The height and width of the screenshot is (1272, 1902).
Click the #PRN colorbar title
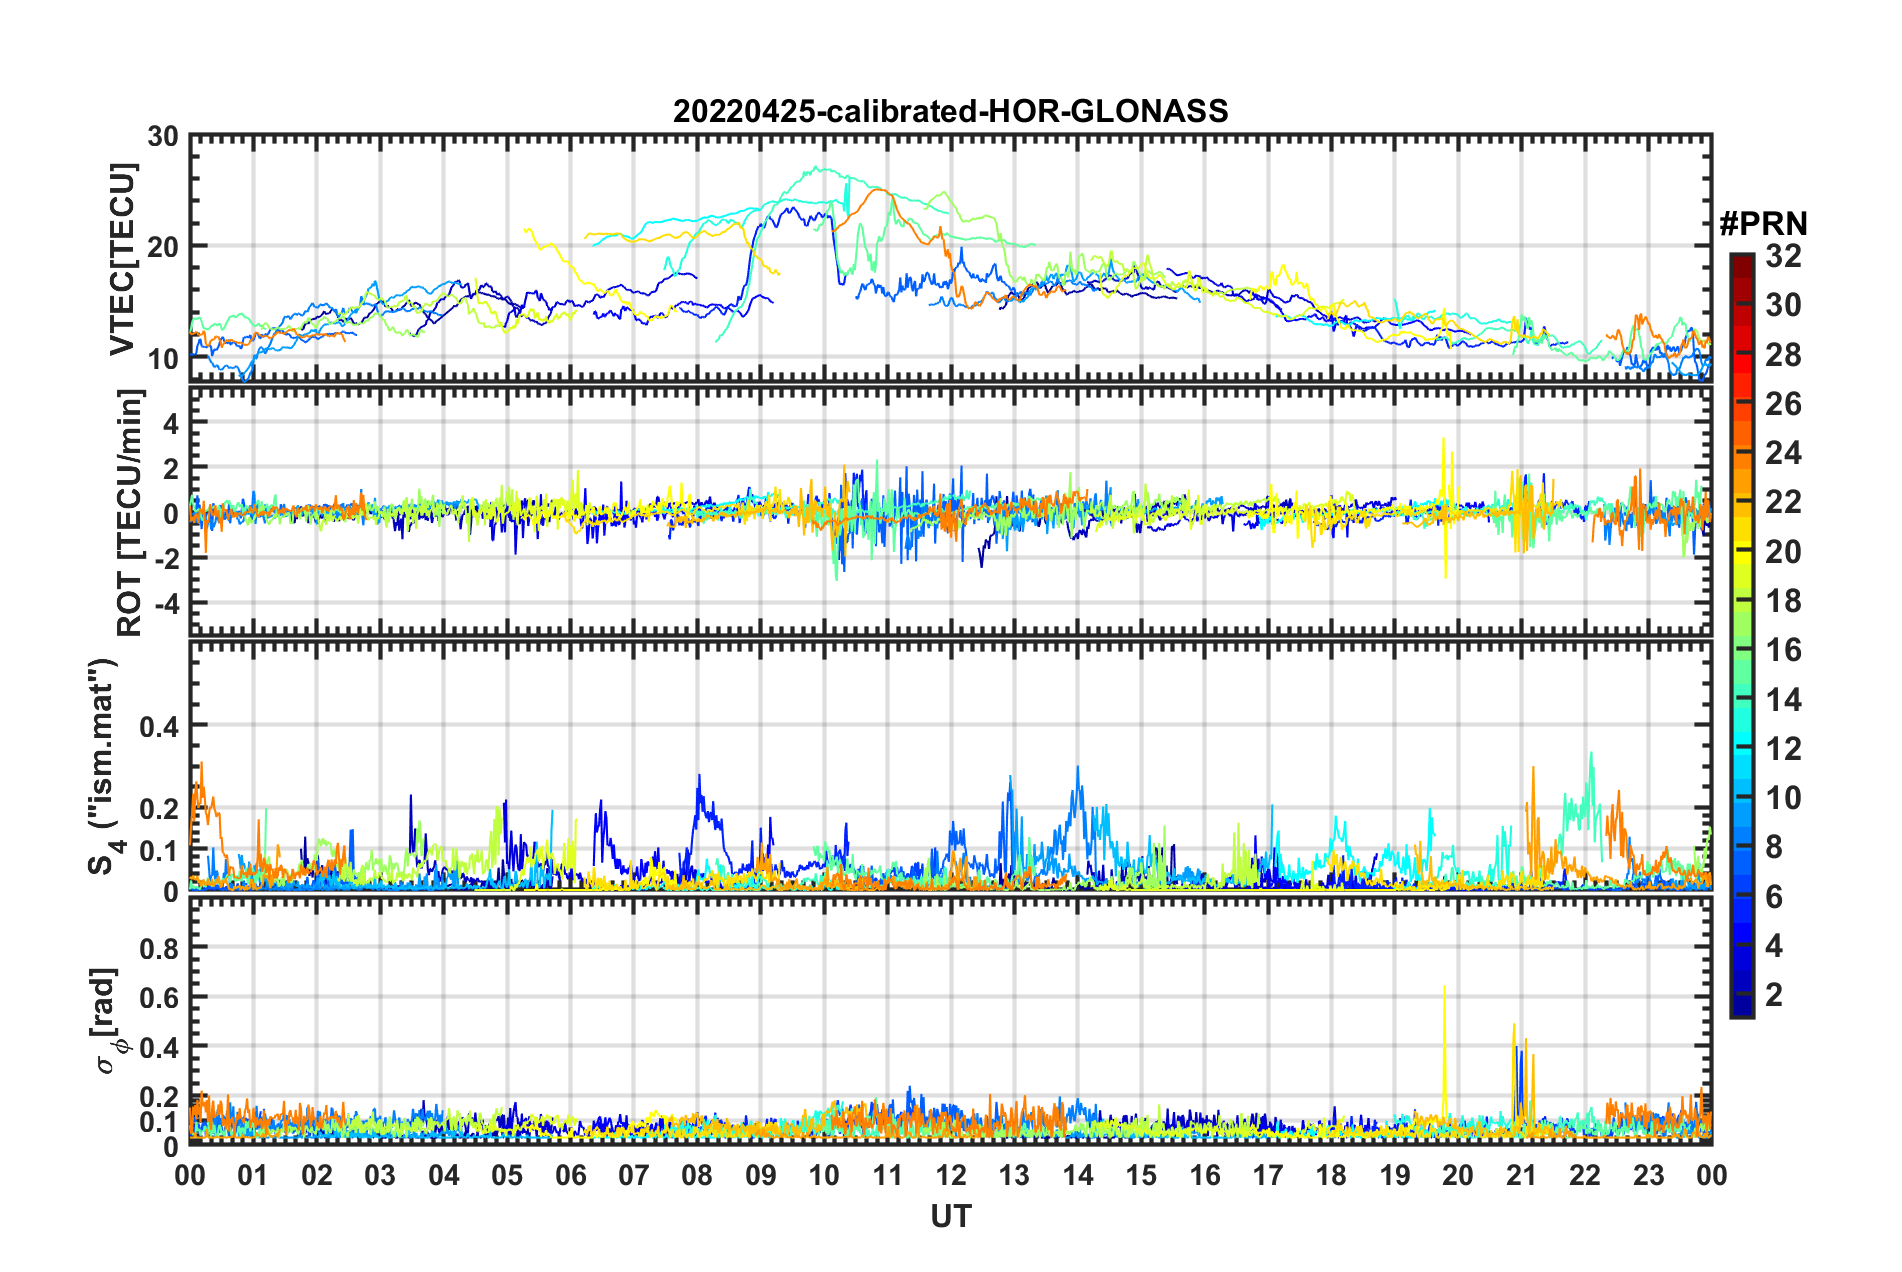pos(1763,224)
